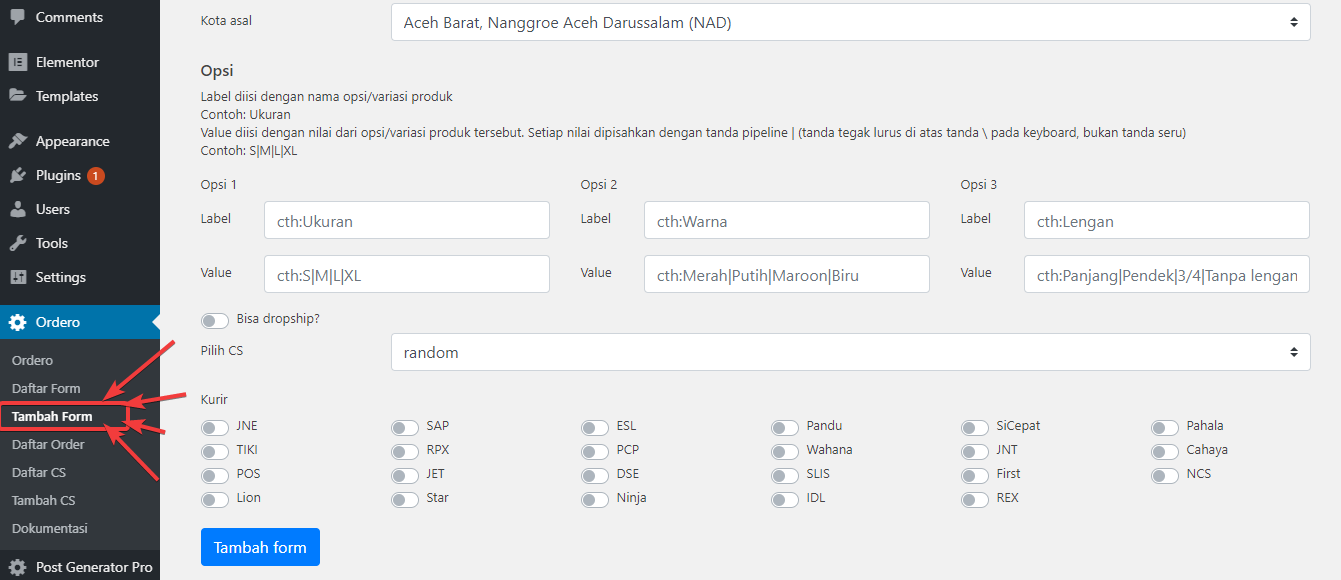
Task: Click the Settings sliders icon
Action: coord(18,277)
